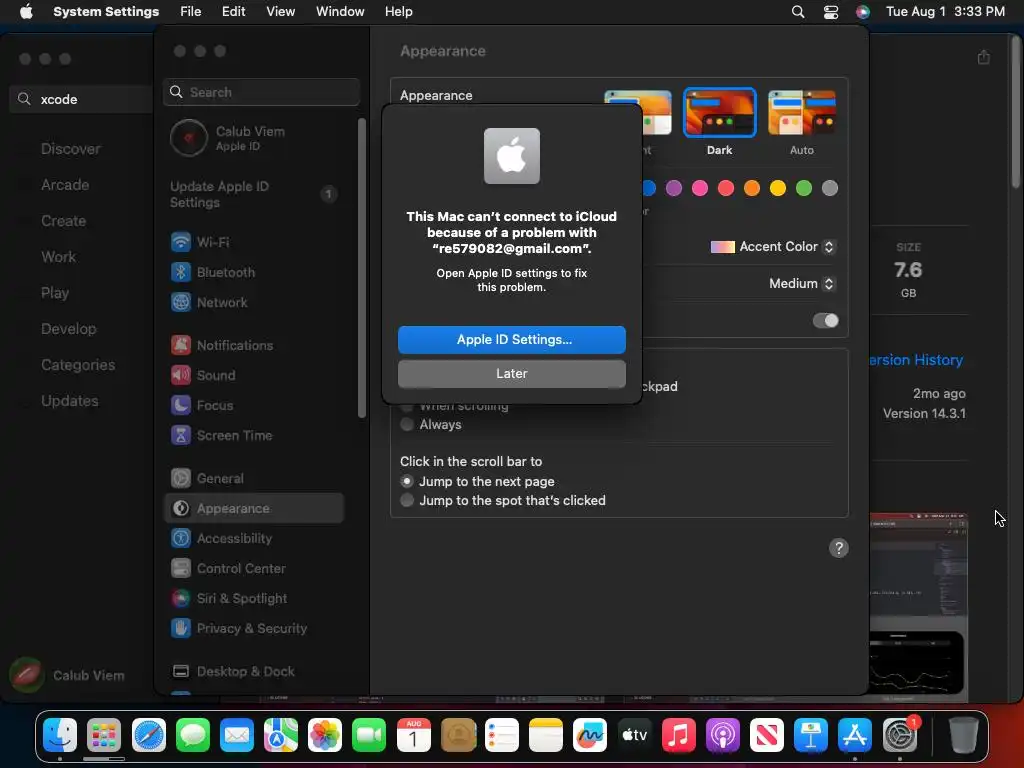
Task: Open Music app in the Dock
Action: (678, 736)
